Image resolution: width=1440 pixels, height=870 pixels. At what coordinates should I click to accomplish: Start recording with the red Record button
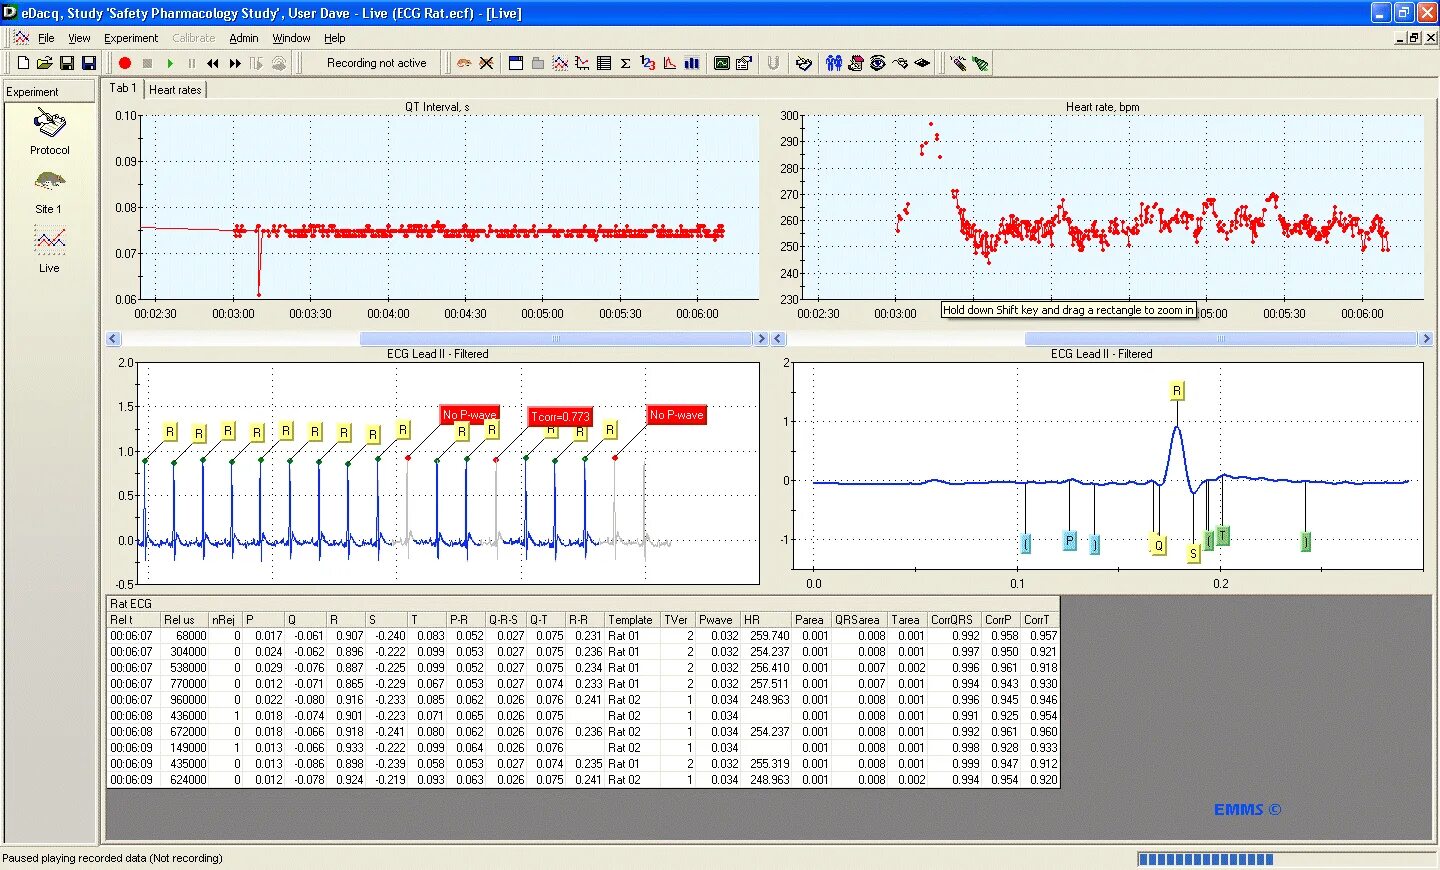point(123,62)
